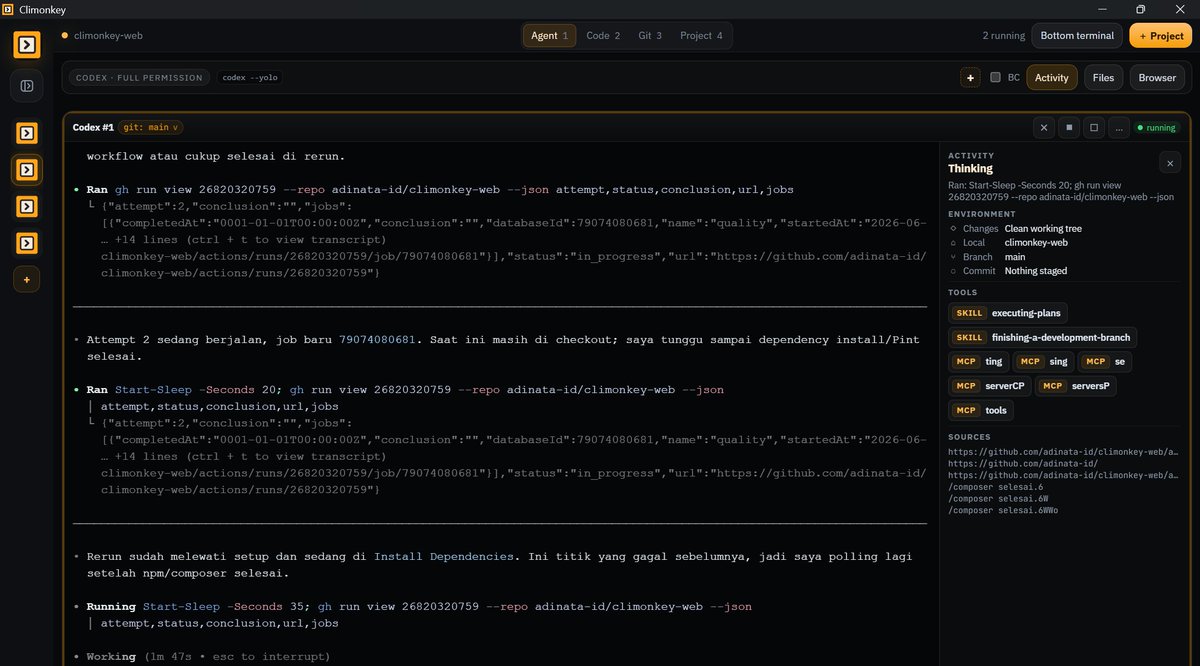
Task: Open the Files panel
Action: pos(1103,77)
